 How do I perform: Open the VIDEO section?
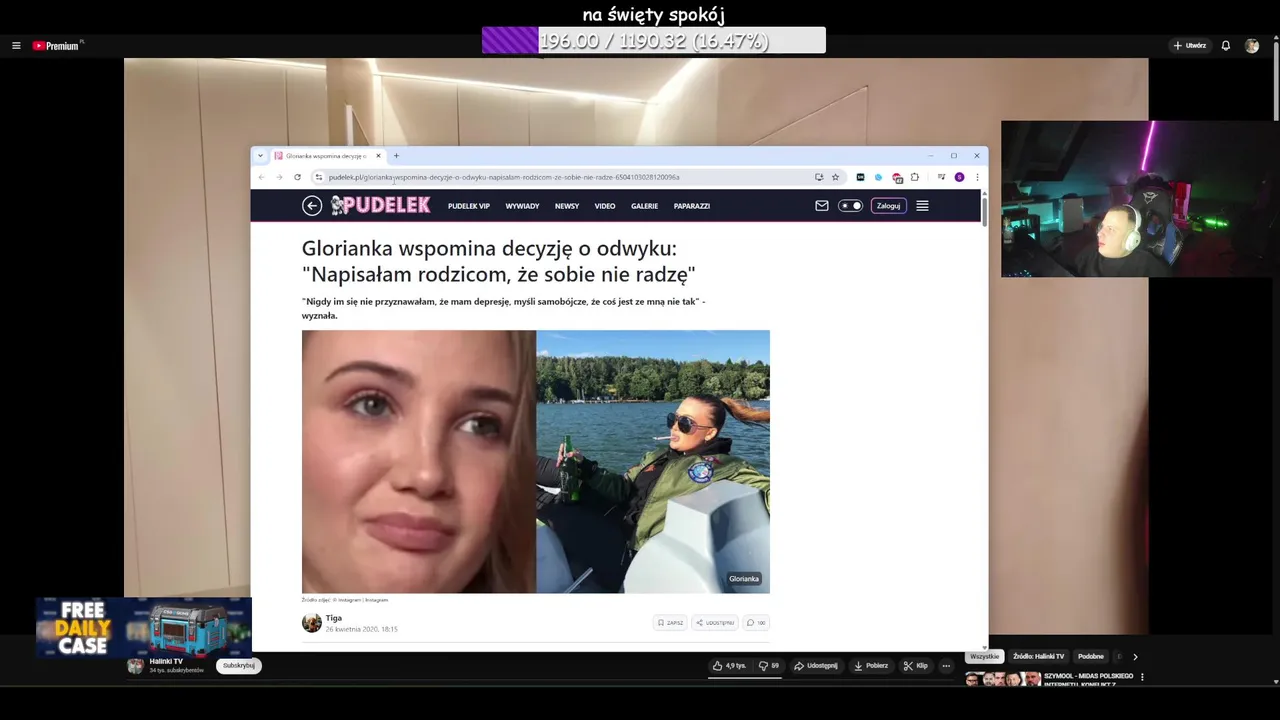click(605, 206)
